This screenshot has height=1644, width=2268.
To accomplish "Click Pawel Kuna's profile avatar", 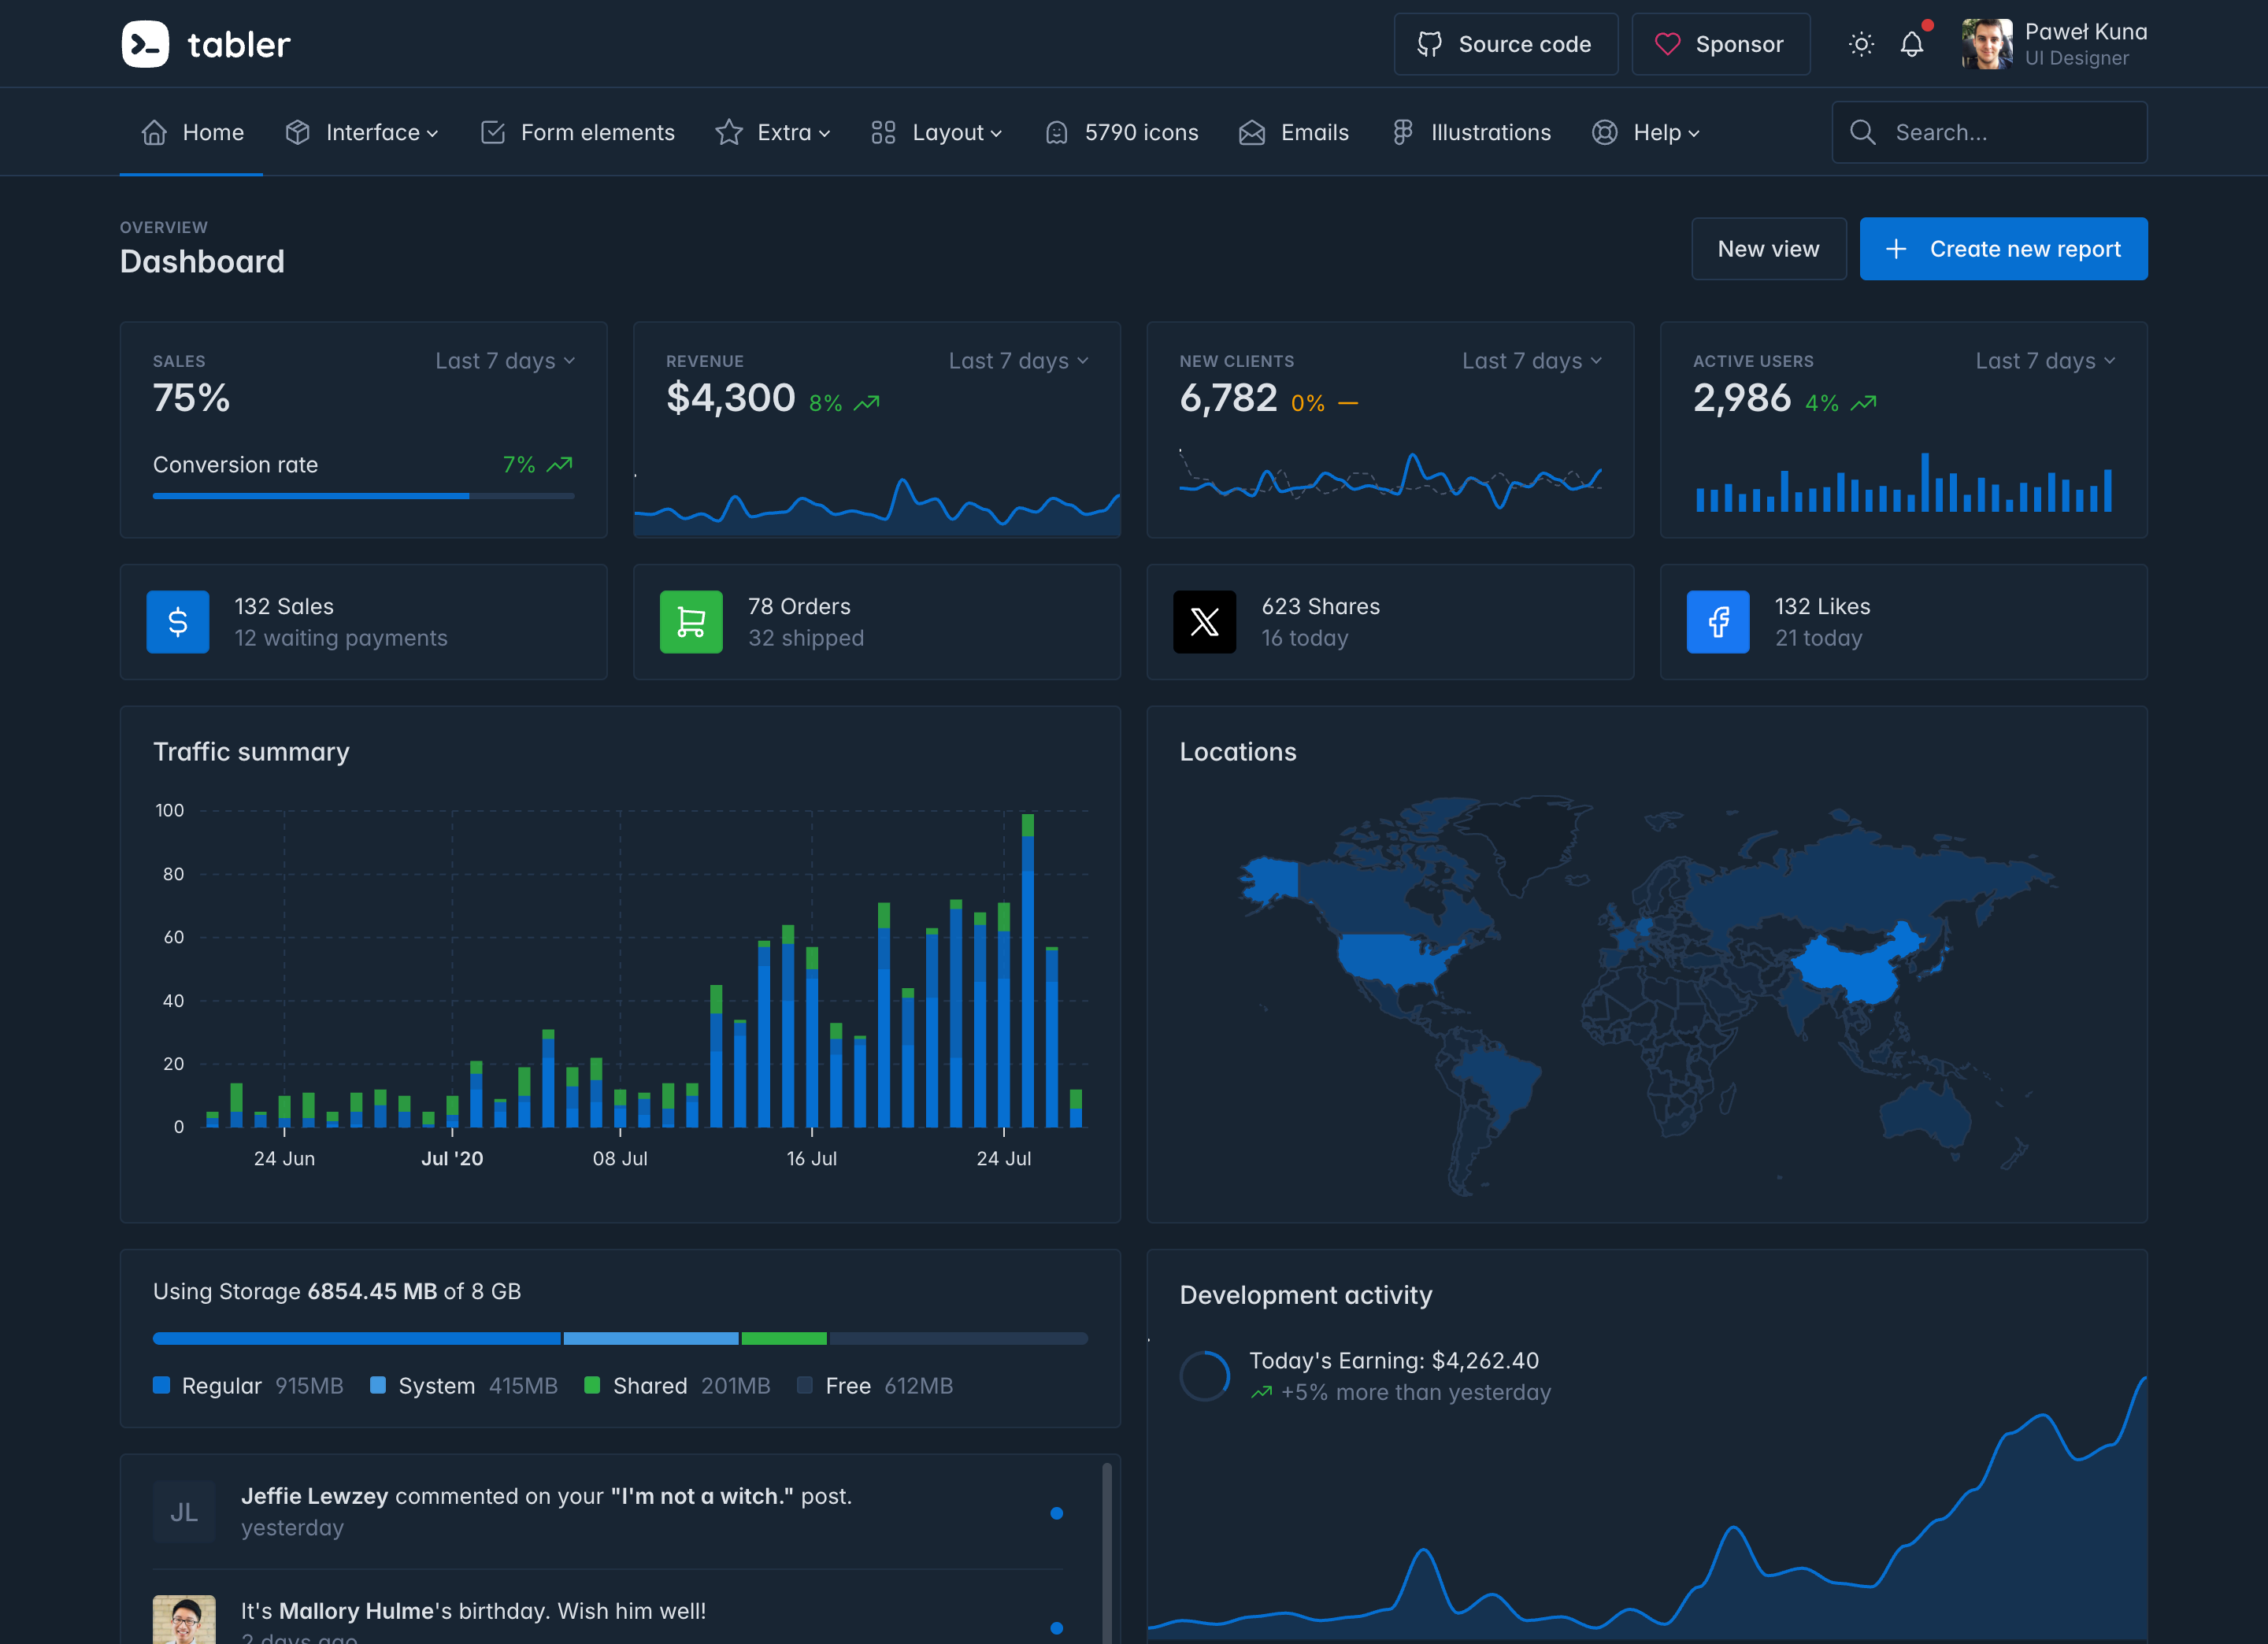I will (x=1986, y=44).
